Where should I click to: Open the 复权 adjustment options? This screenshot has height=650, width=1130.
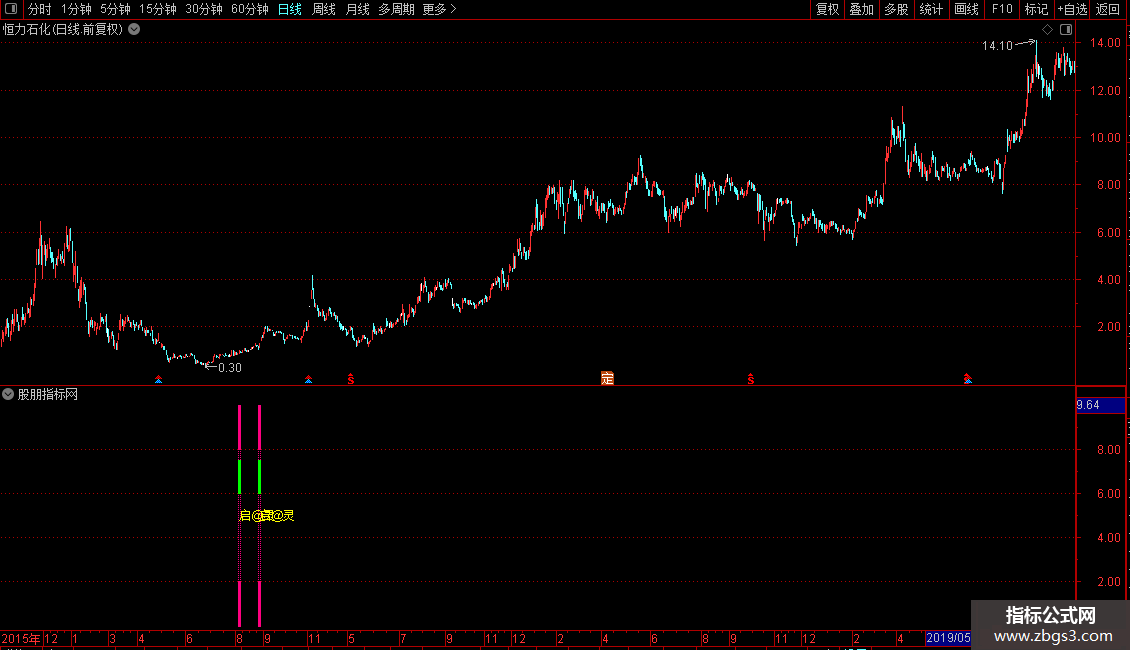[827, 9]
